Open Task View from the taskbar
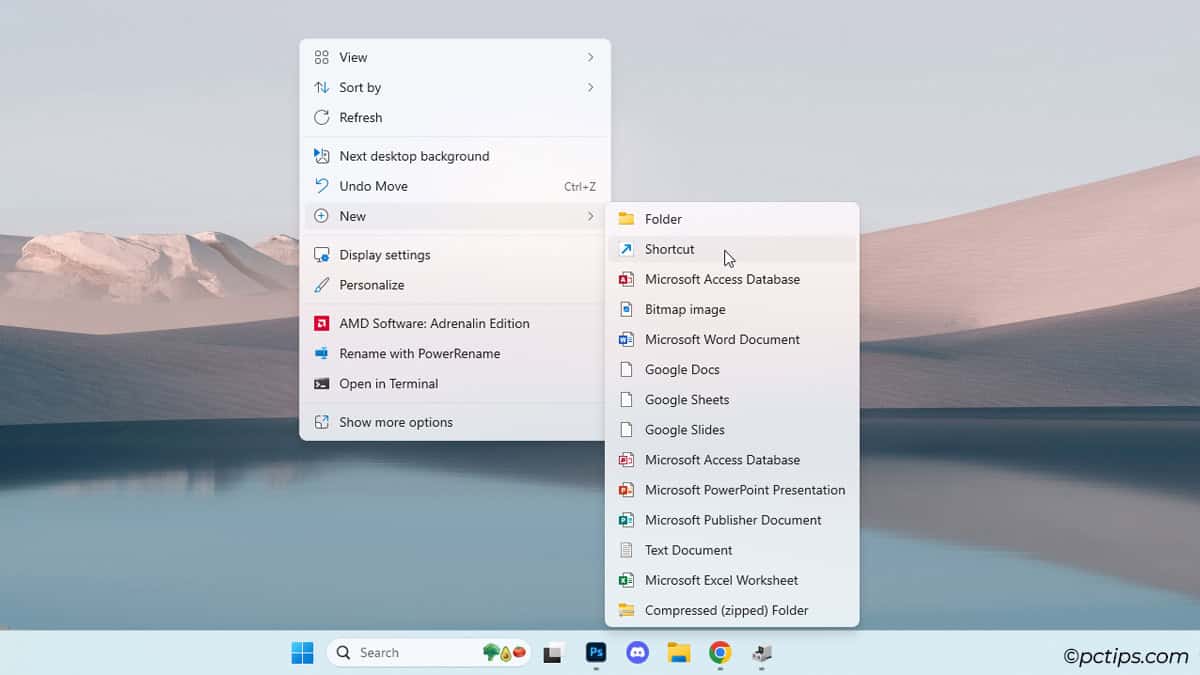The image size is (1200, 675). tap(553, 653)
